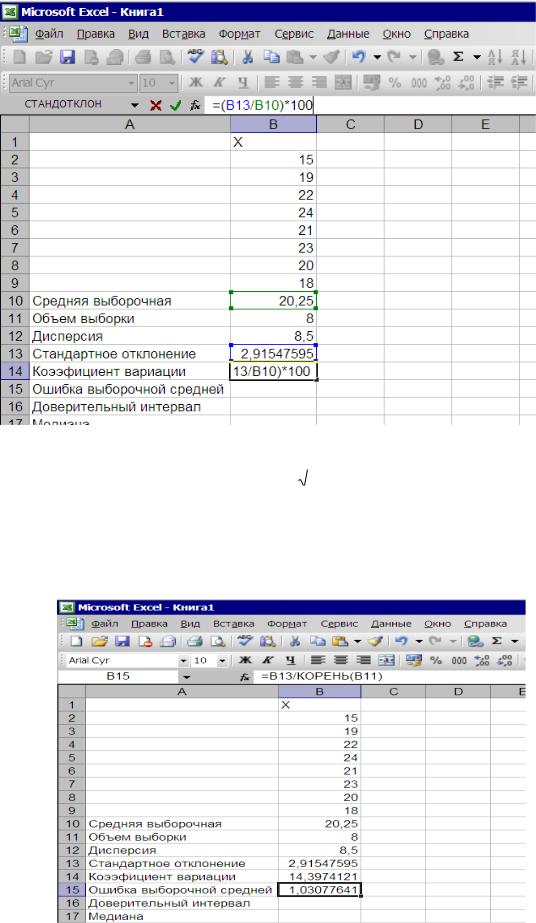Click Cut scissors in lower Excel window
Screen dimensions: 536x923
(x=295, y=641)
